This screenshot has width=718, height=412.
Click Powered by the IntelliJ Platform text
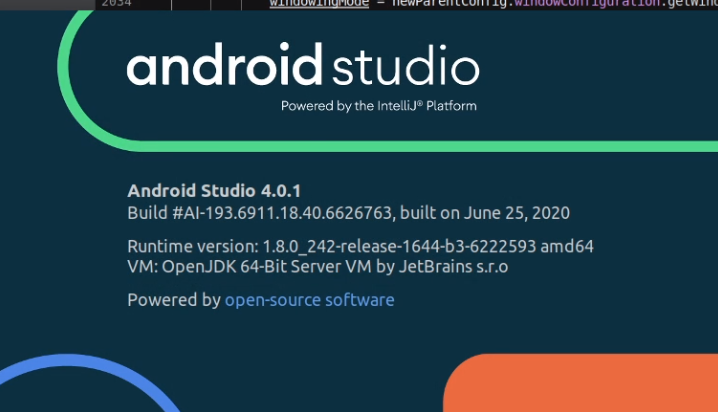point(379,106)
